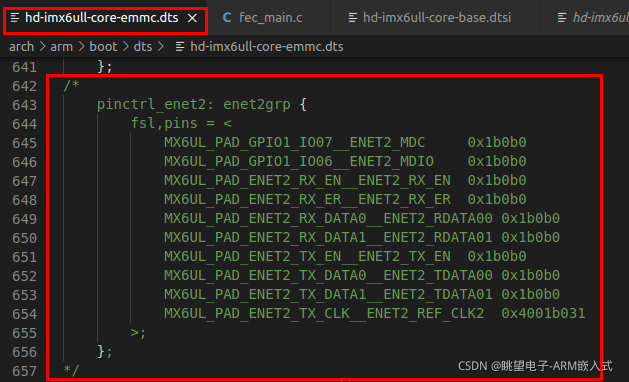Open 'boot' breadcrumb folder
The width and height of the screenshot is (629, 382).
click(x=103, y=47)
